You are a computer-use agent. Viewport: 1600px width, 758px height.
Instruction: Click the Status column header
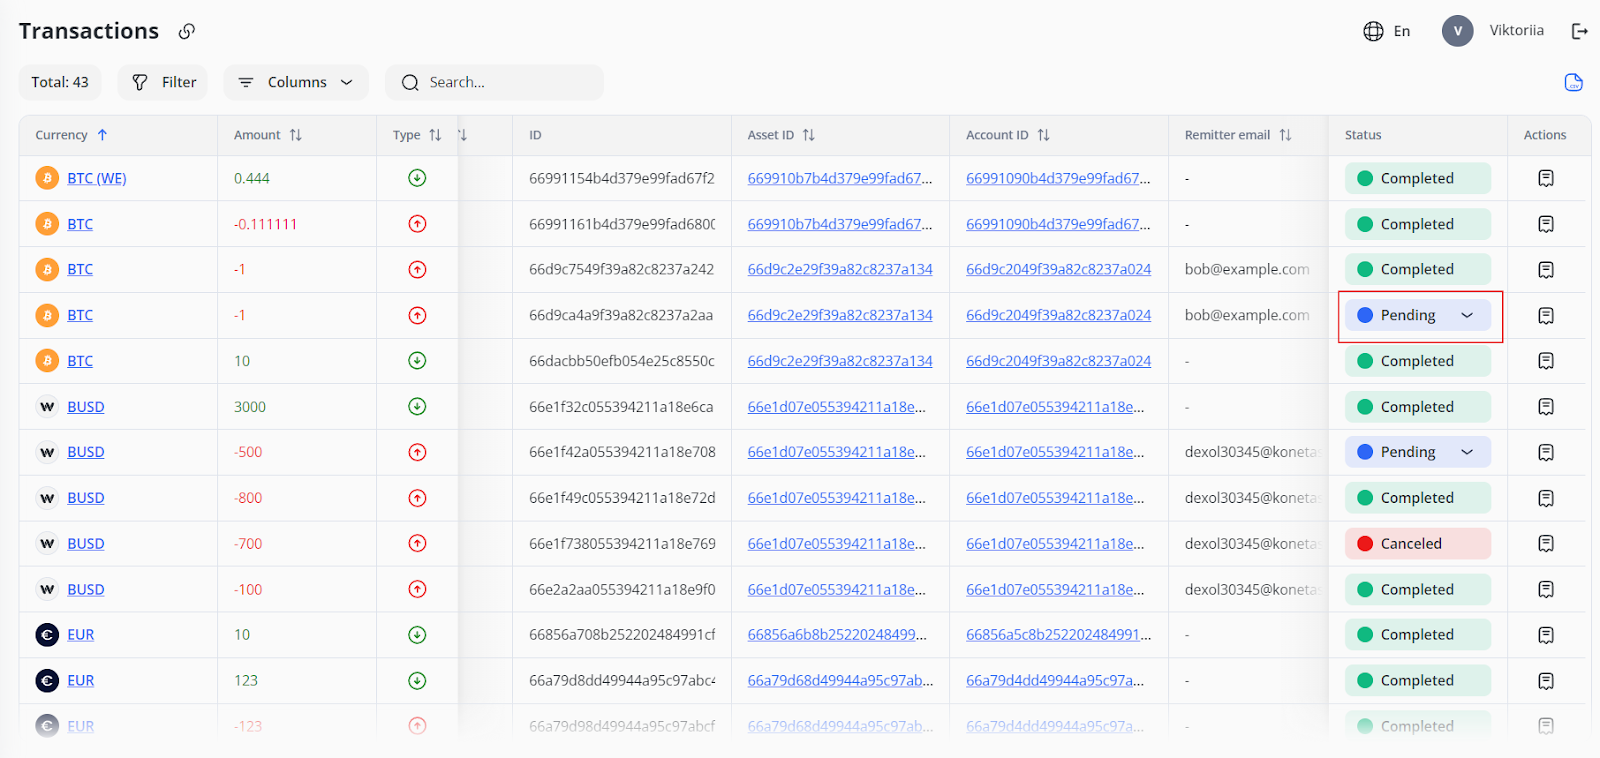click(1363, 135)
